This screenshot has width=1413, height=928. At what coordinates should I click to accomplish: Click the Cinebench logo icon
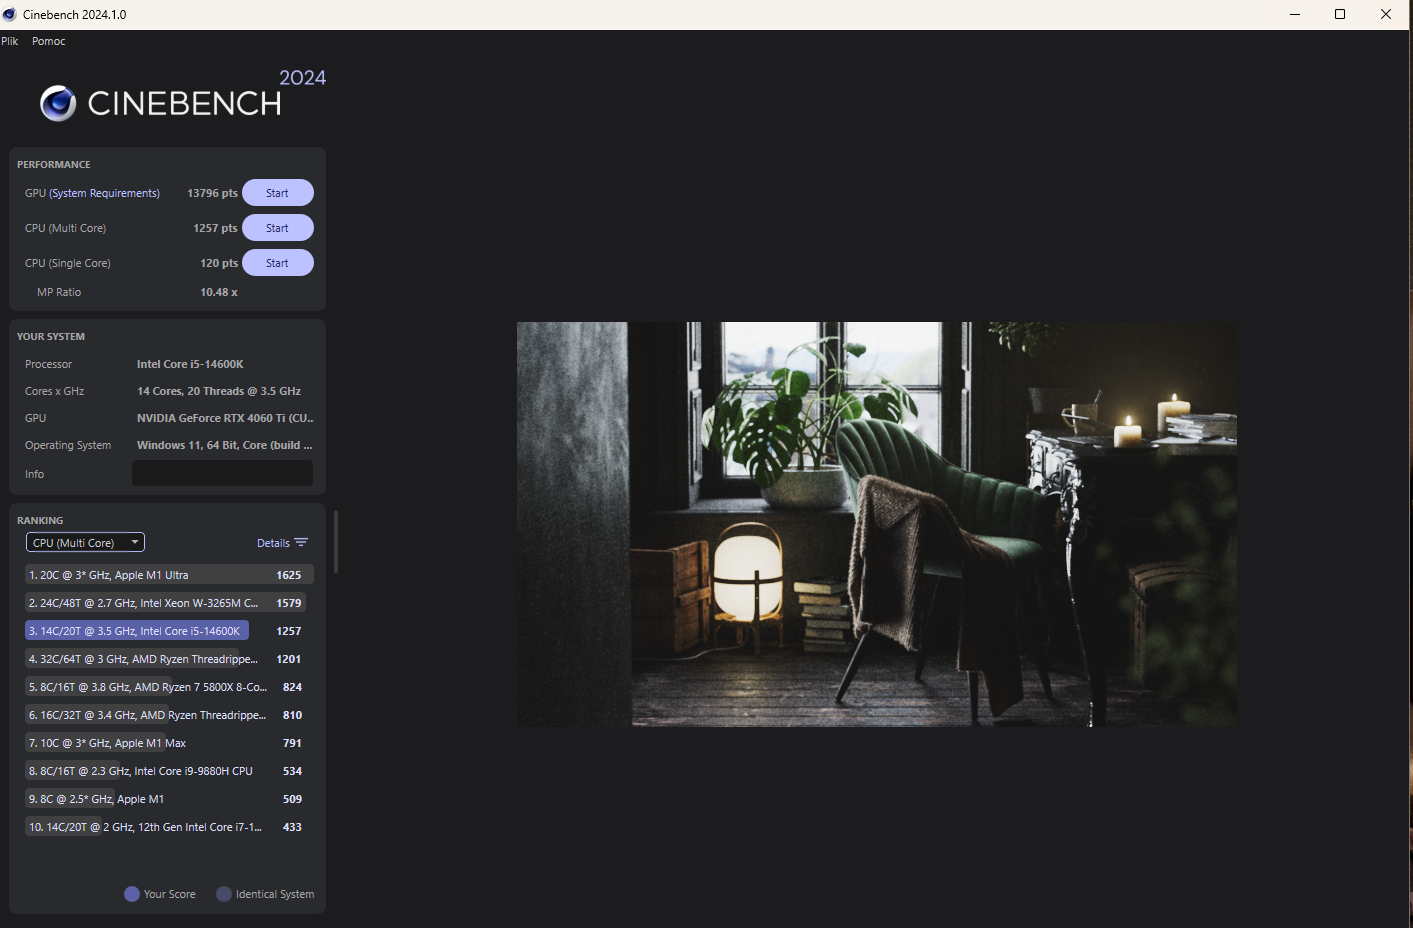tap(58, 103)
